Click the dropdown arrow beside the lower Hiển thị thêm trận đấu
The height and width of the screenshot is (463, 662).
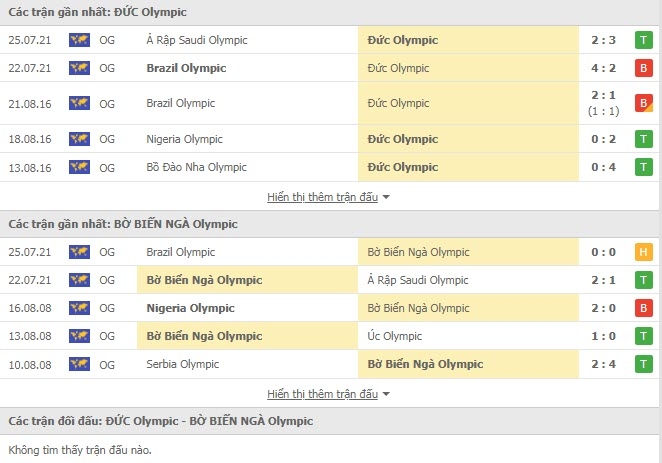pyautogui.click(x=386, y=394)
